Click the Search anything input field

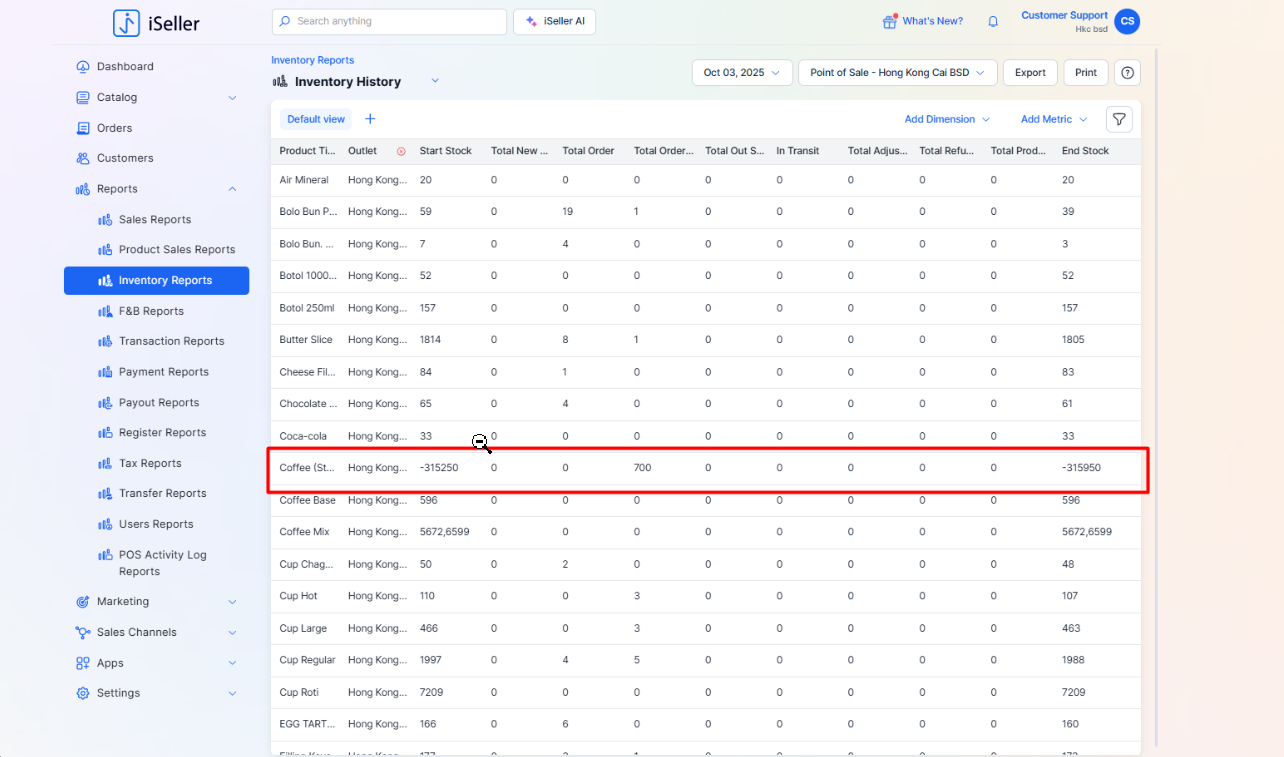389,21
